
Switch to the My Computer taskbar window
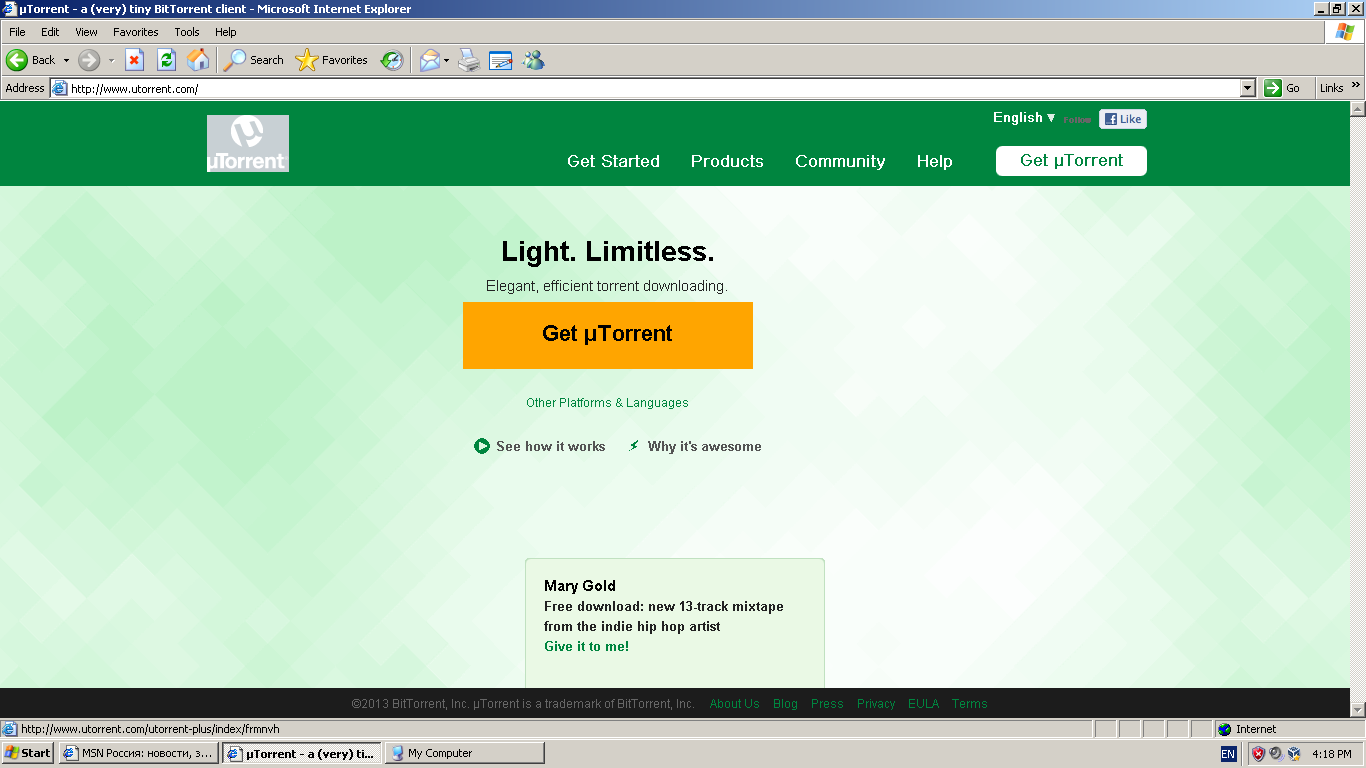(464, 753)
